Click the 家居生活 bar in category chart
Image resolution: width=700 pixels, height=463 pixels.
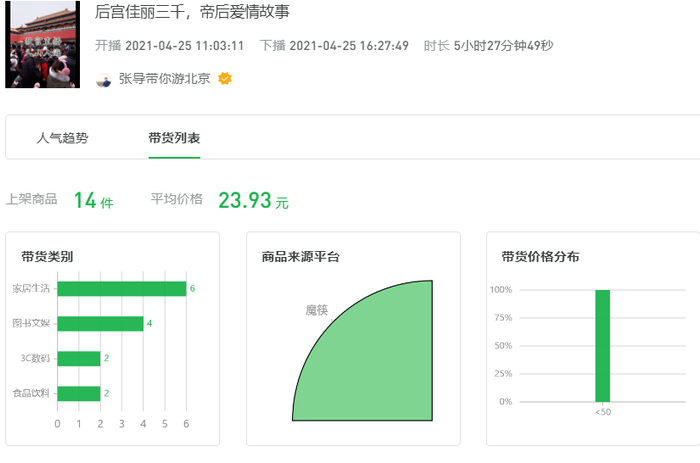tap(122, 288)
